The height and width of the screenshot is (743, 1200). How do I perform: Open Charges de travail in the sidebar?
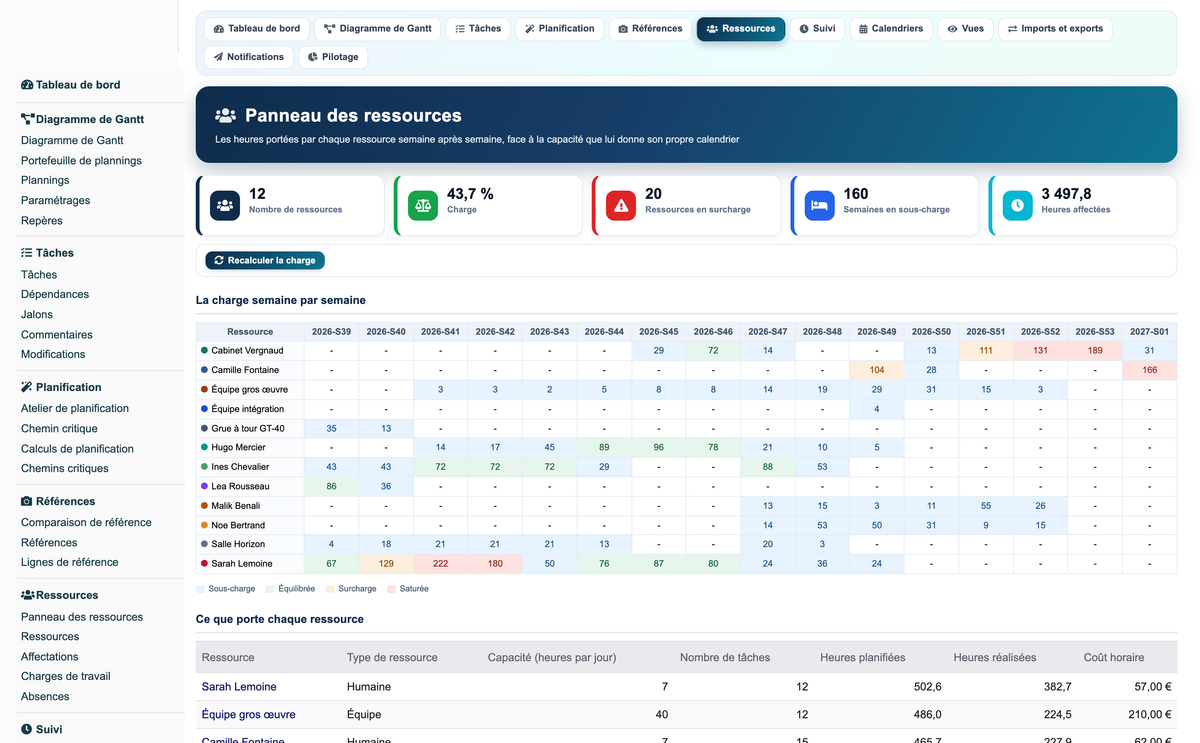coord(66,676)
